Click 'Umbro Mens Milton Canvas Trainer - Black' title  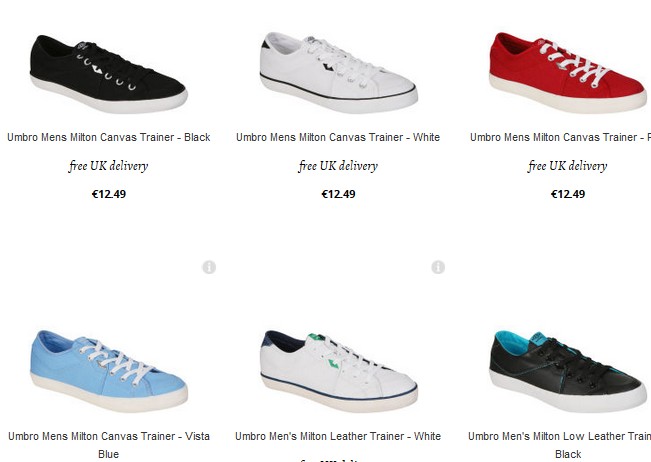(109, 137)
